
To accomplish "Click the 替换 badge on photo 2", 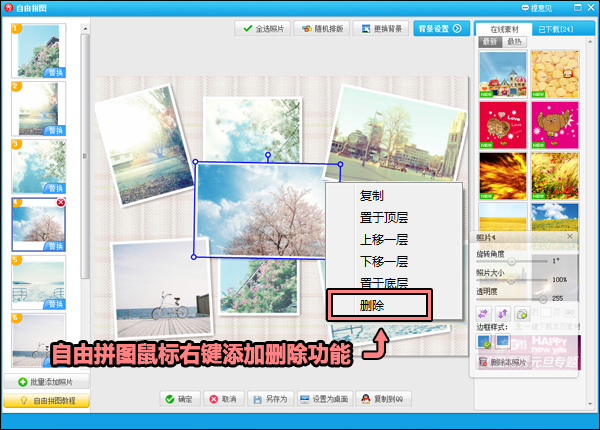I will [x=55, y=130].
